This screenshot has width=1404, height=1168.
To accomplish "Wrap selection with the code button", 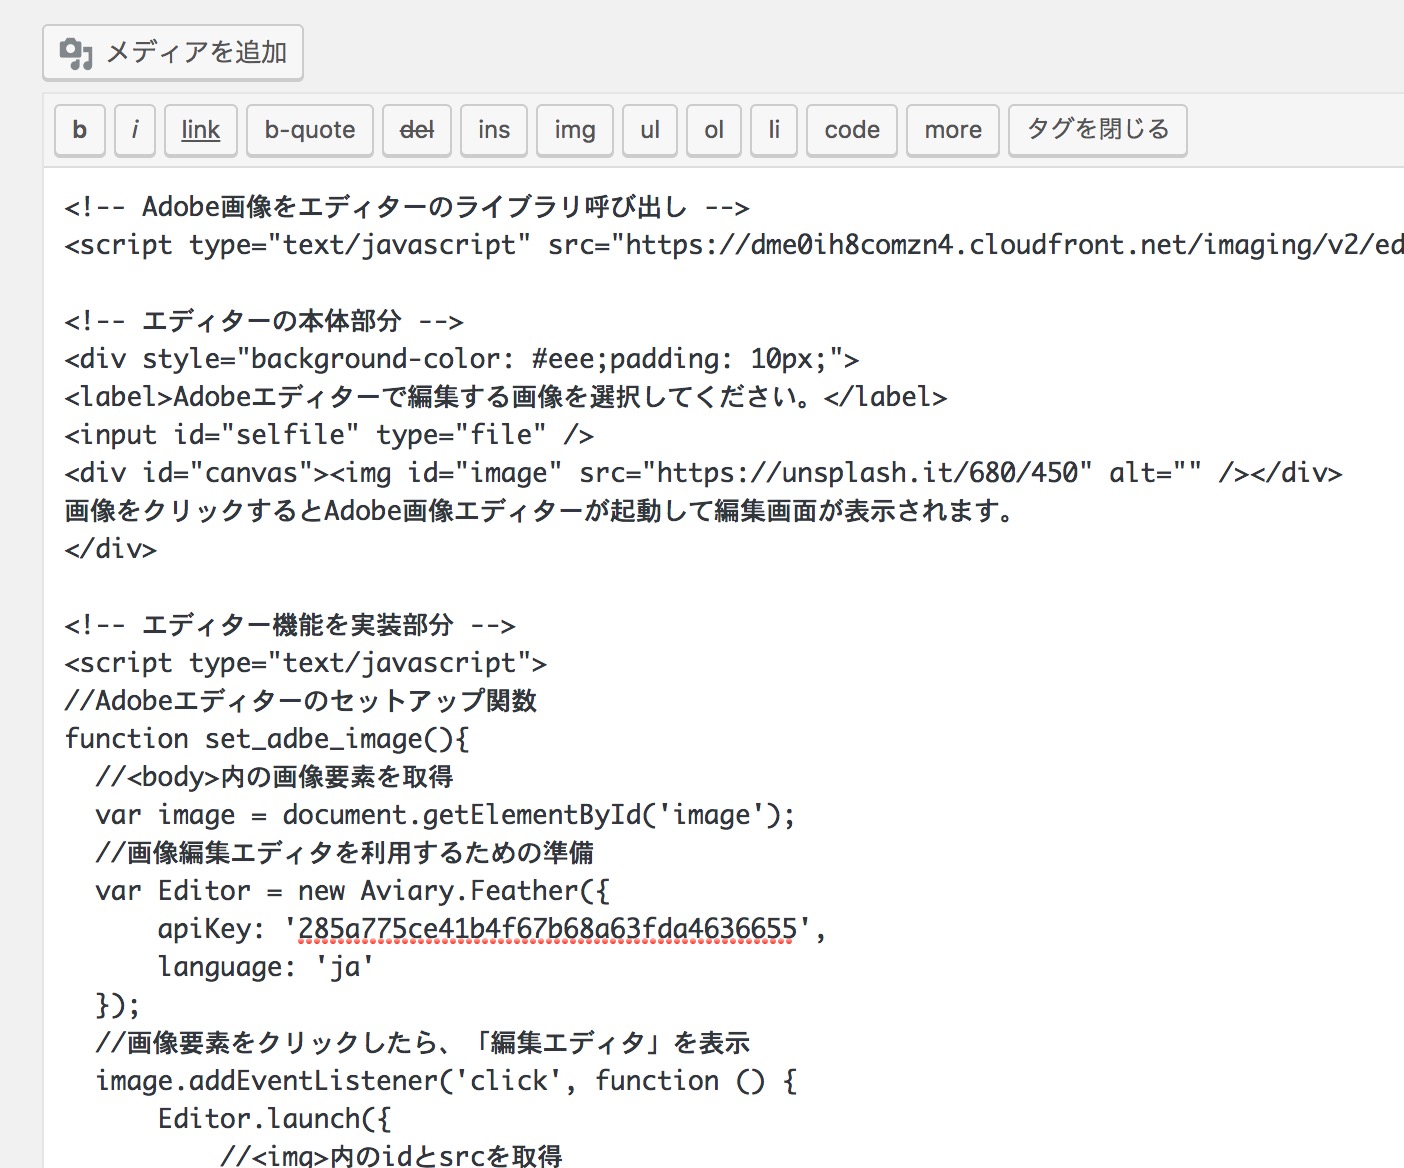I will [x=852, y=130].
